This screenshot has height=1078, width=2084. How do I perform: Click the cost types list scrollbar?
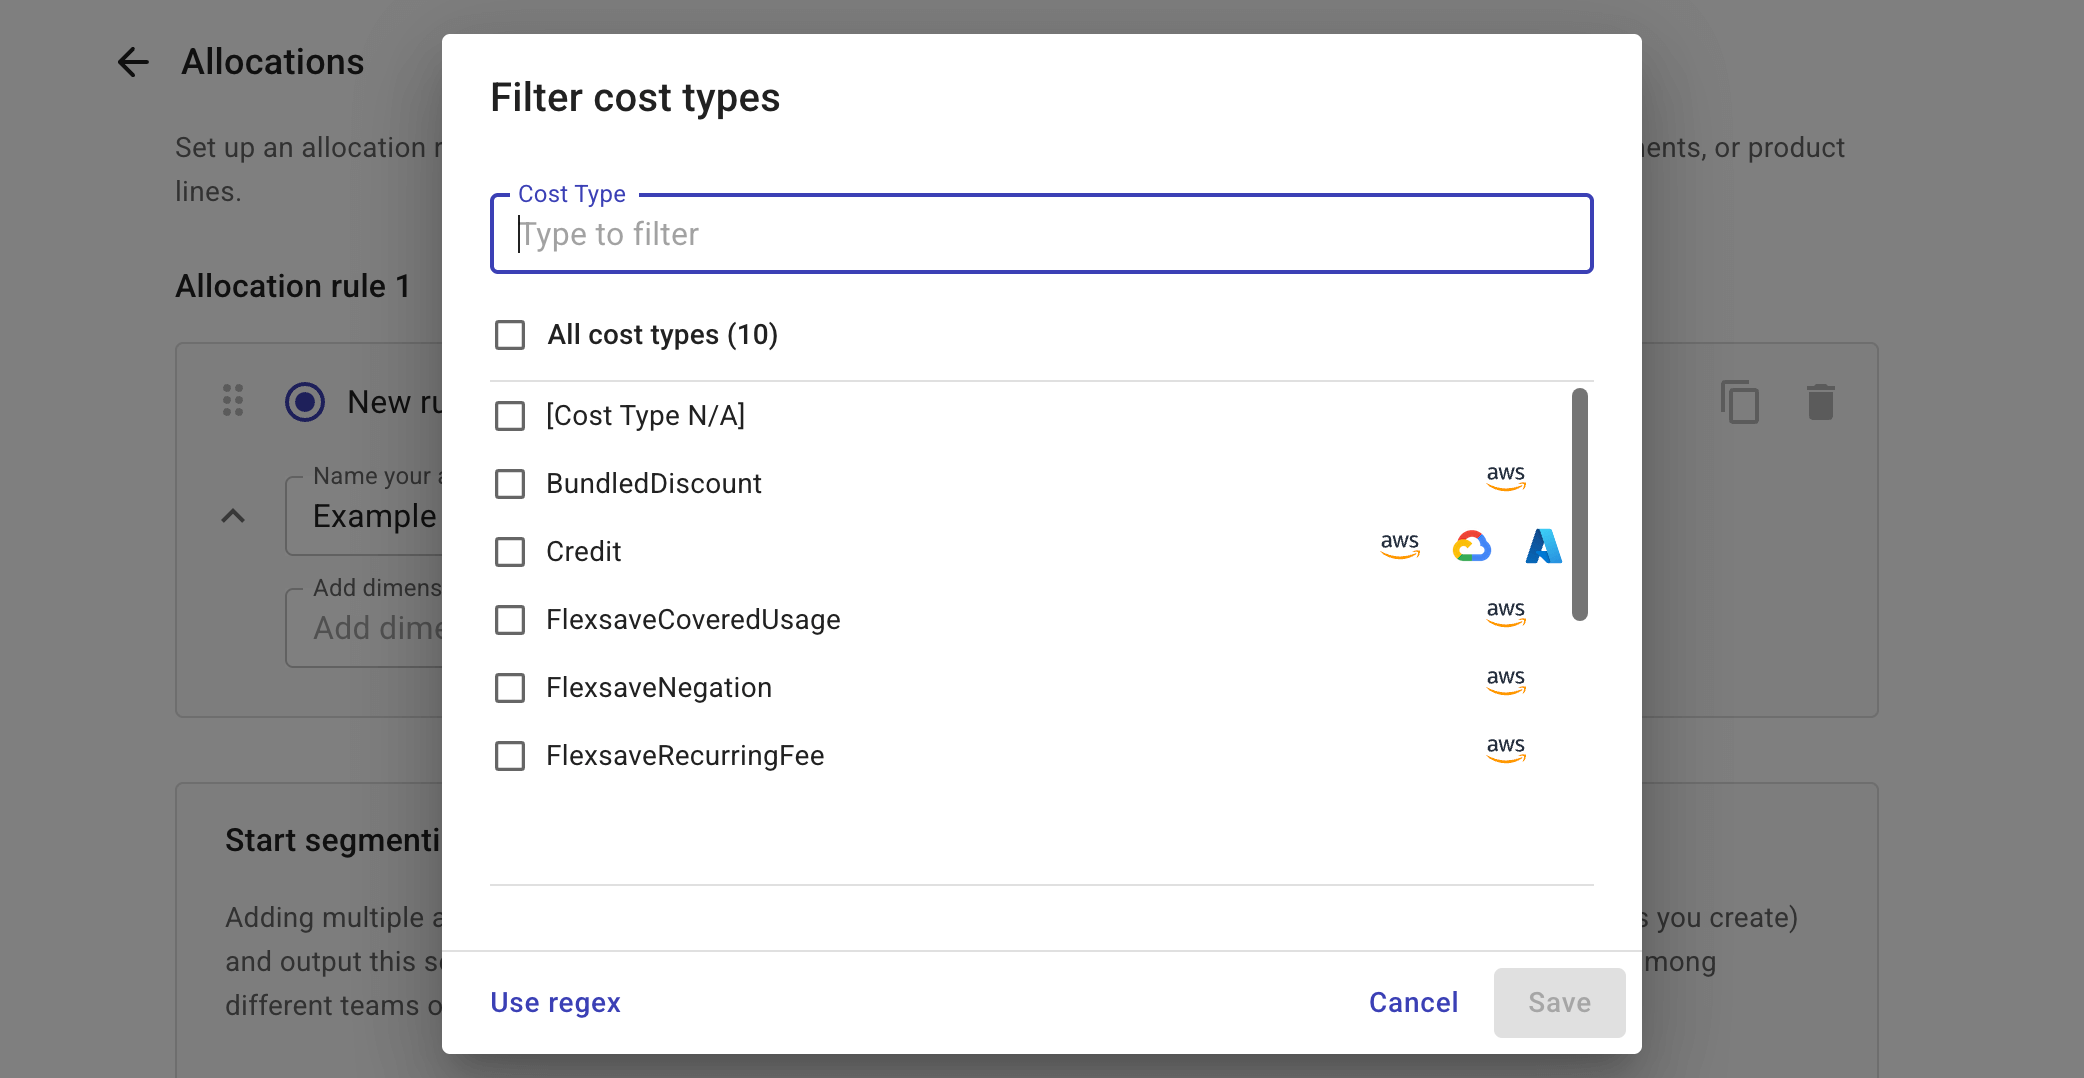coord(1580,504)
